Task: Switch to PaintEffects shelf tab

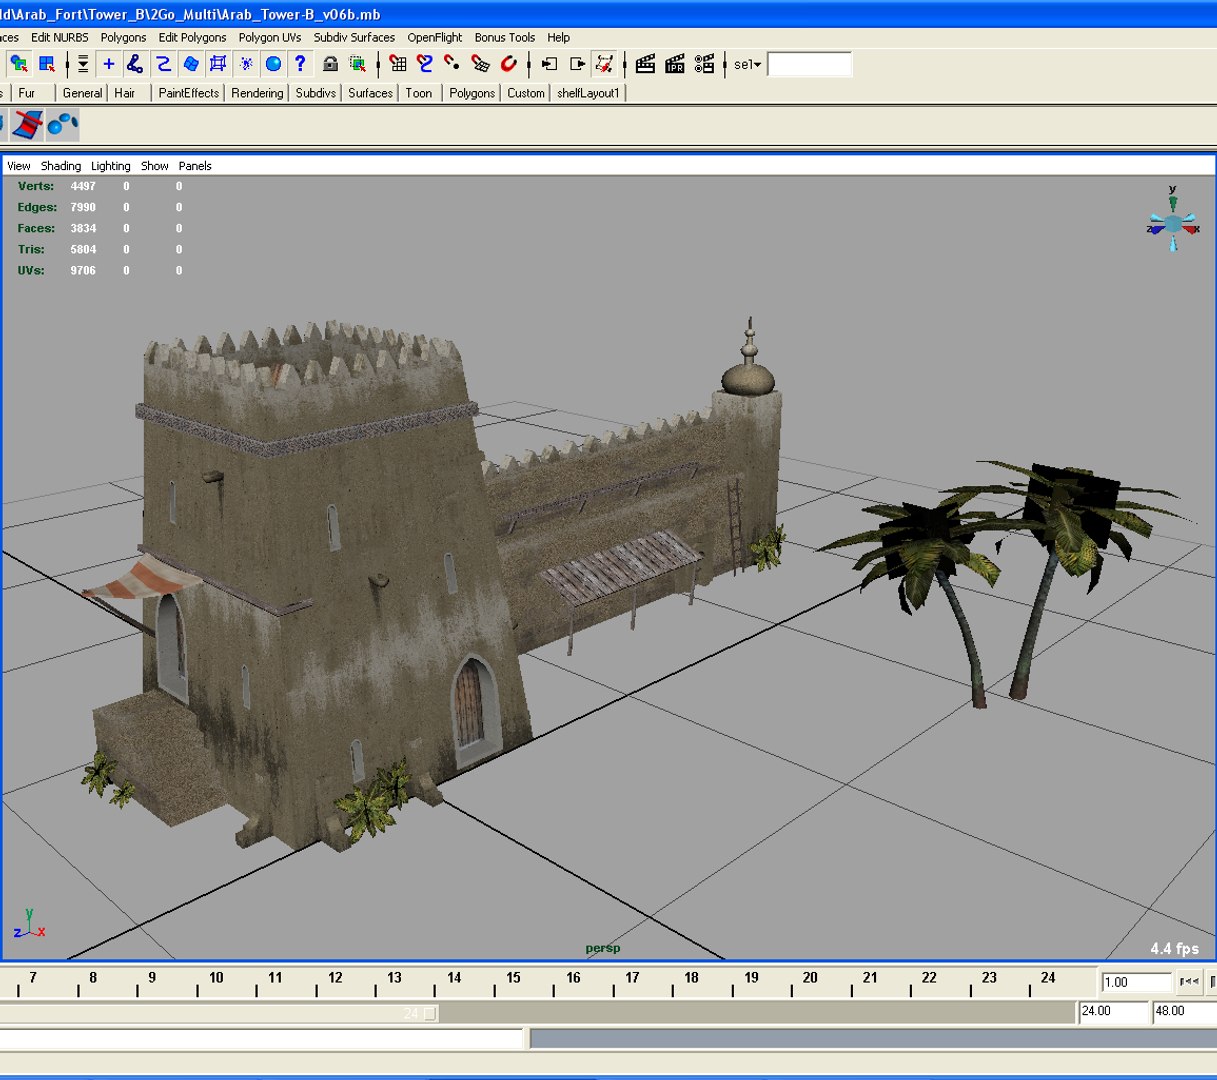Action: click(188, 93)
